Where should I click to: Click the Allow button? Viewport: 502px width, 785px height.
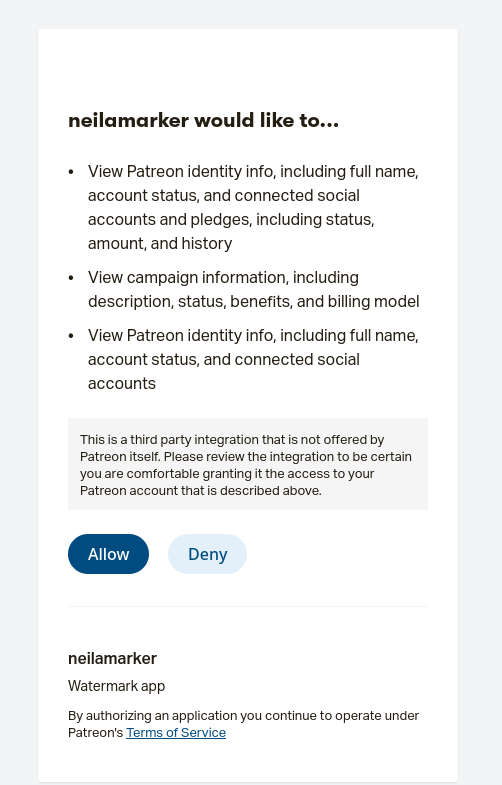coord(108,554)
